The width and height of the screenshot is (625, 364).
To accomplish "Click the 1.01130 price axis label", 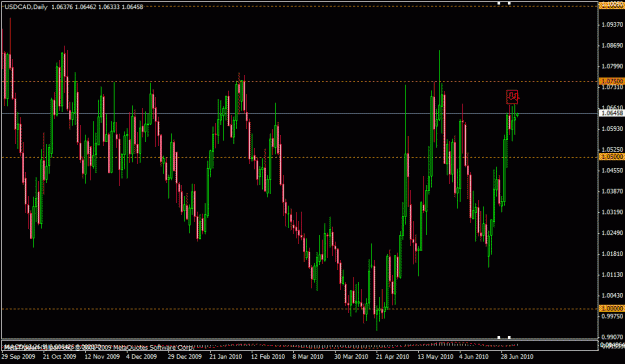I will [612, 275].
